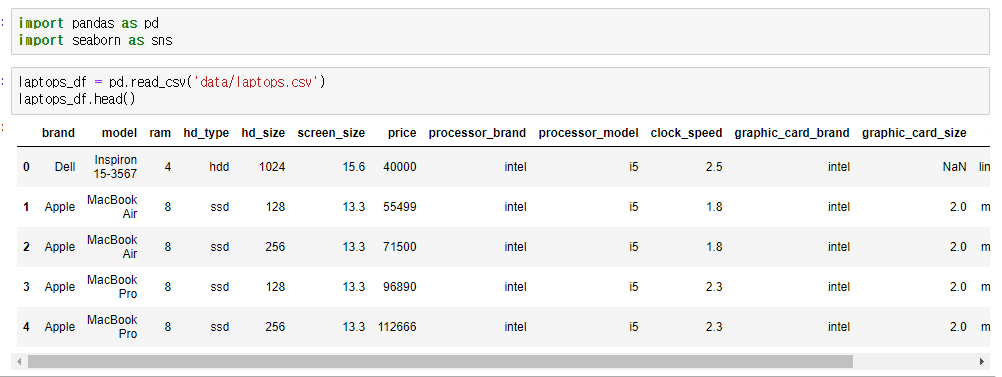Click Apple brand cell in row 1
1002x377 pixels.
coord(60,207)
